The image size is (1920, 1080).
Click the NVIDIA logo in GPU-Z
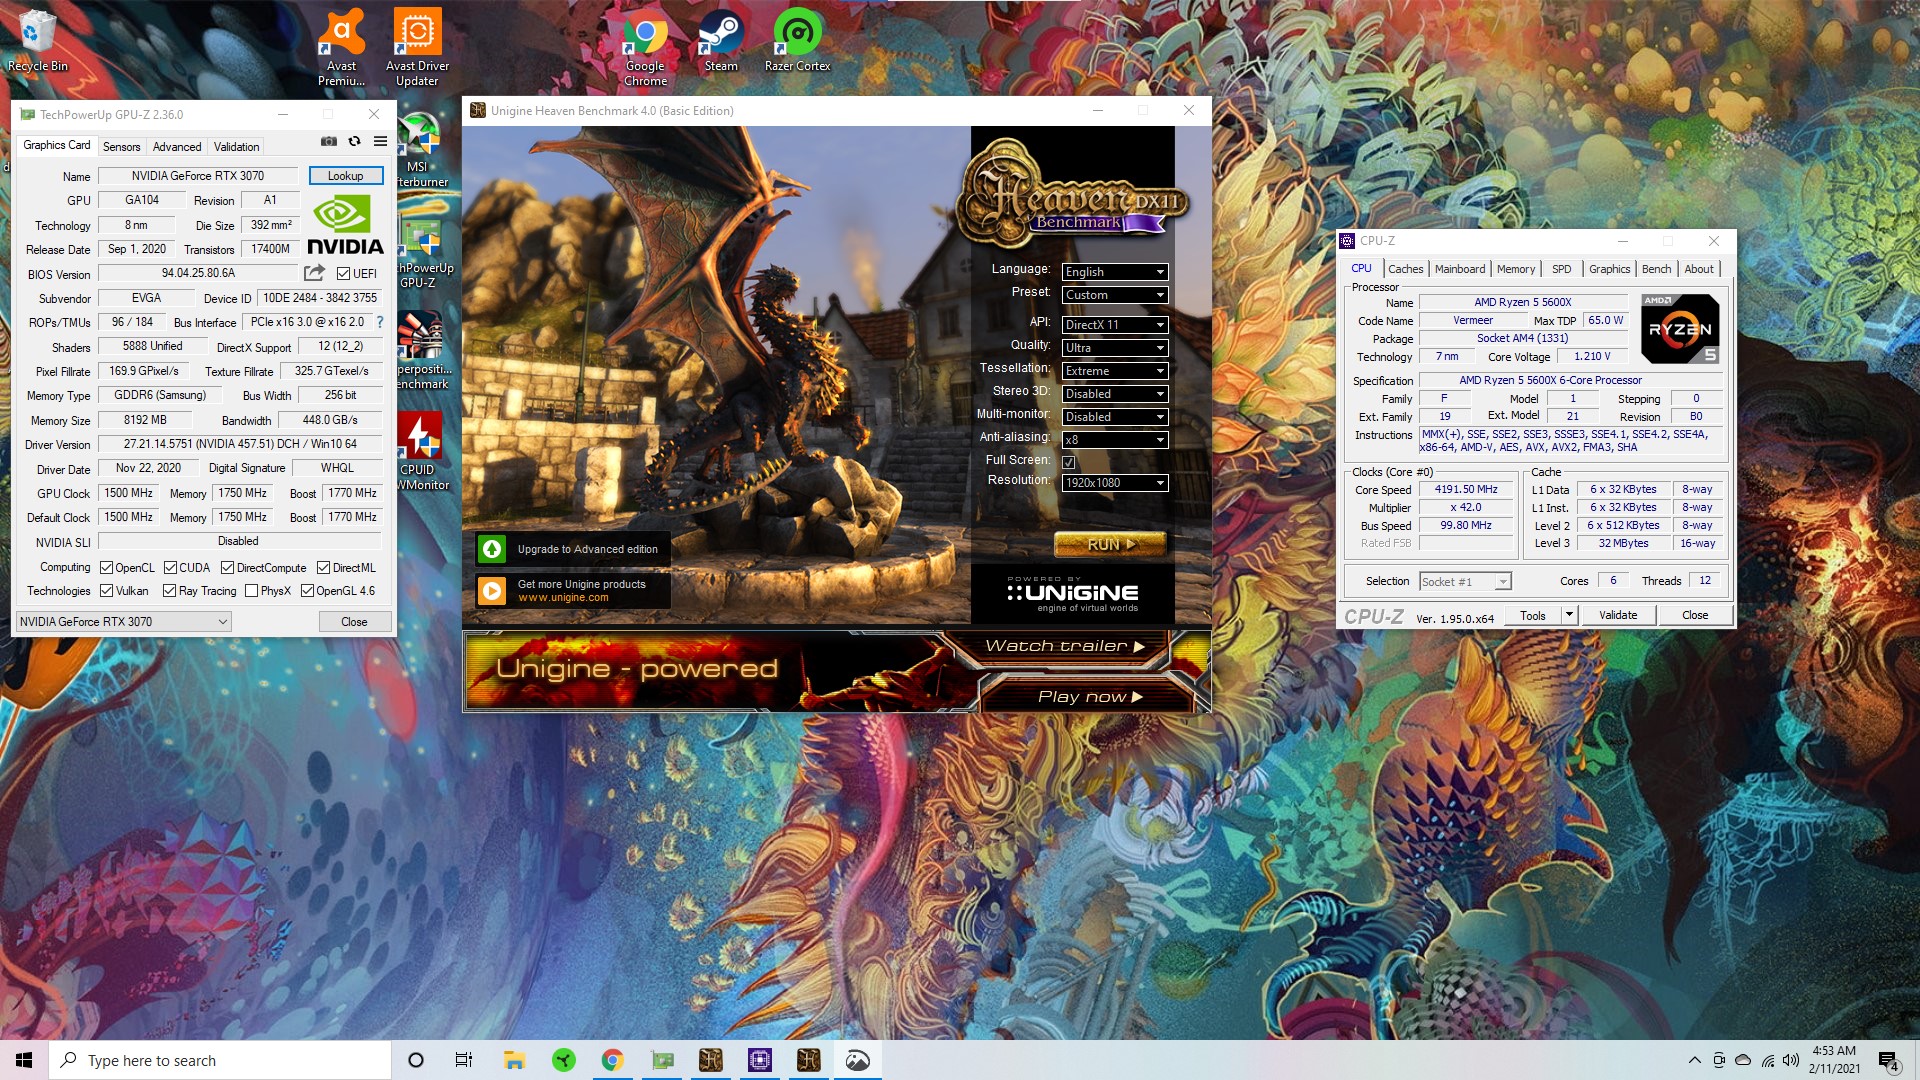point(344,225)
